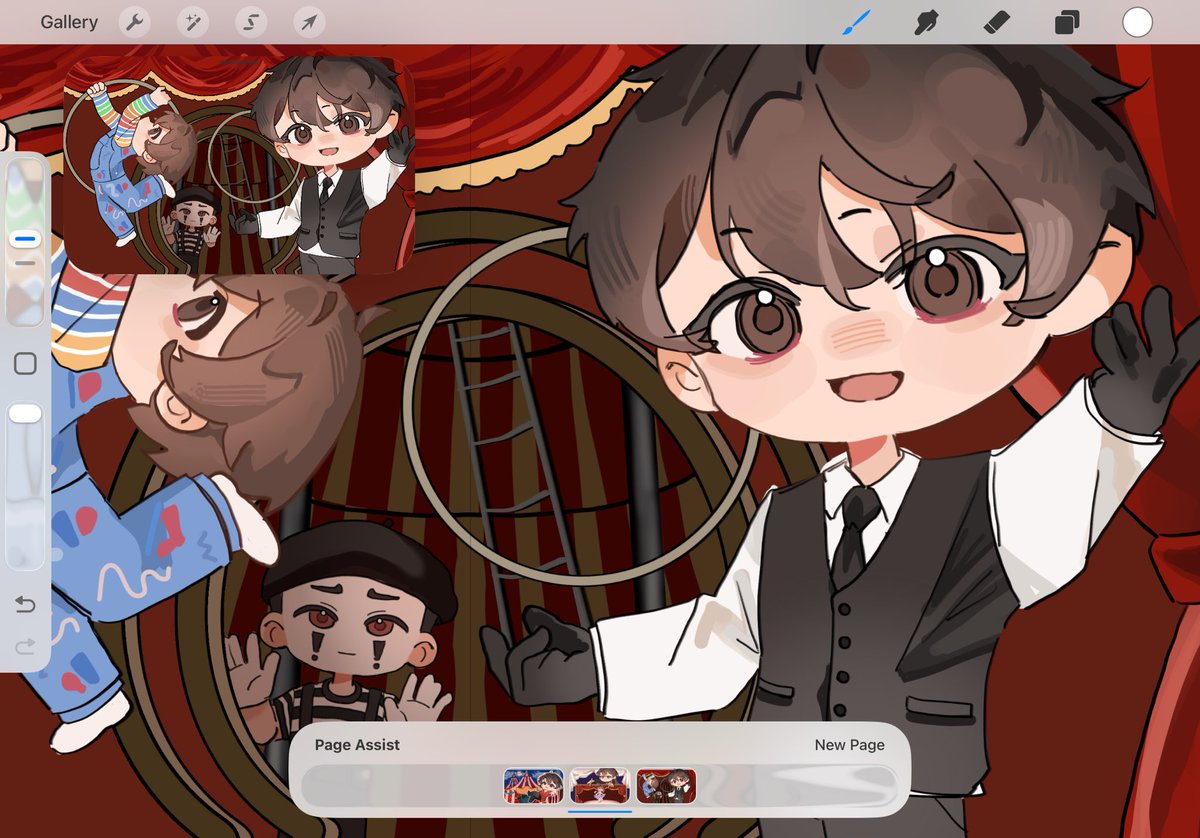Click the brush opacity slider handle
The width and height of the screenshot is (1200, 838).
tap(25, 413)
